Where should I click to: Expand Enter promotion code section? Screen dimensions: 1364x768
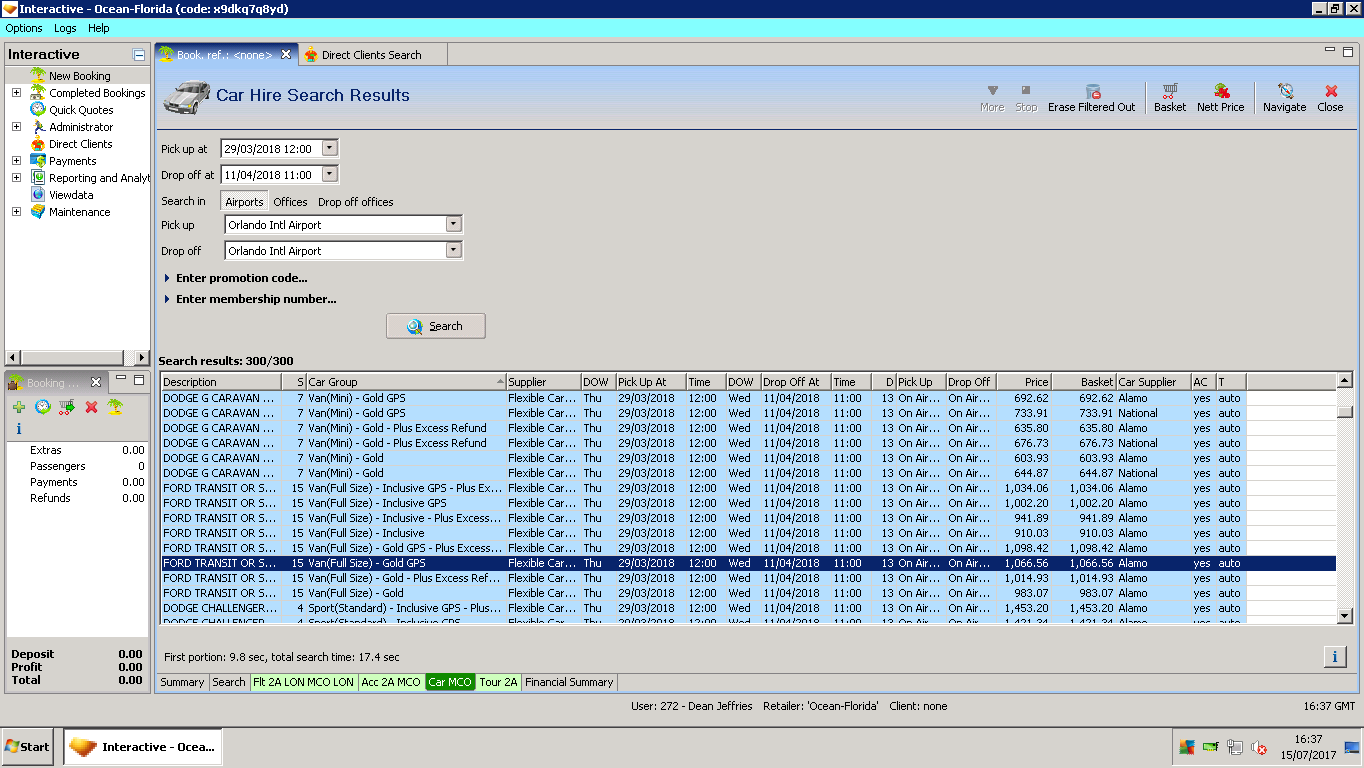(240, 278)
